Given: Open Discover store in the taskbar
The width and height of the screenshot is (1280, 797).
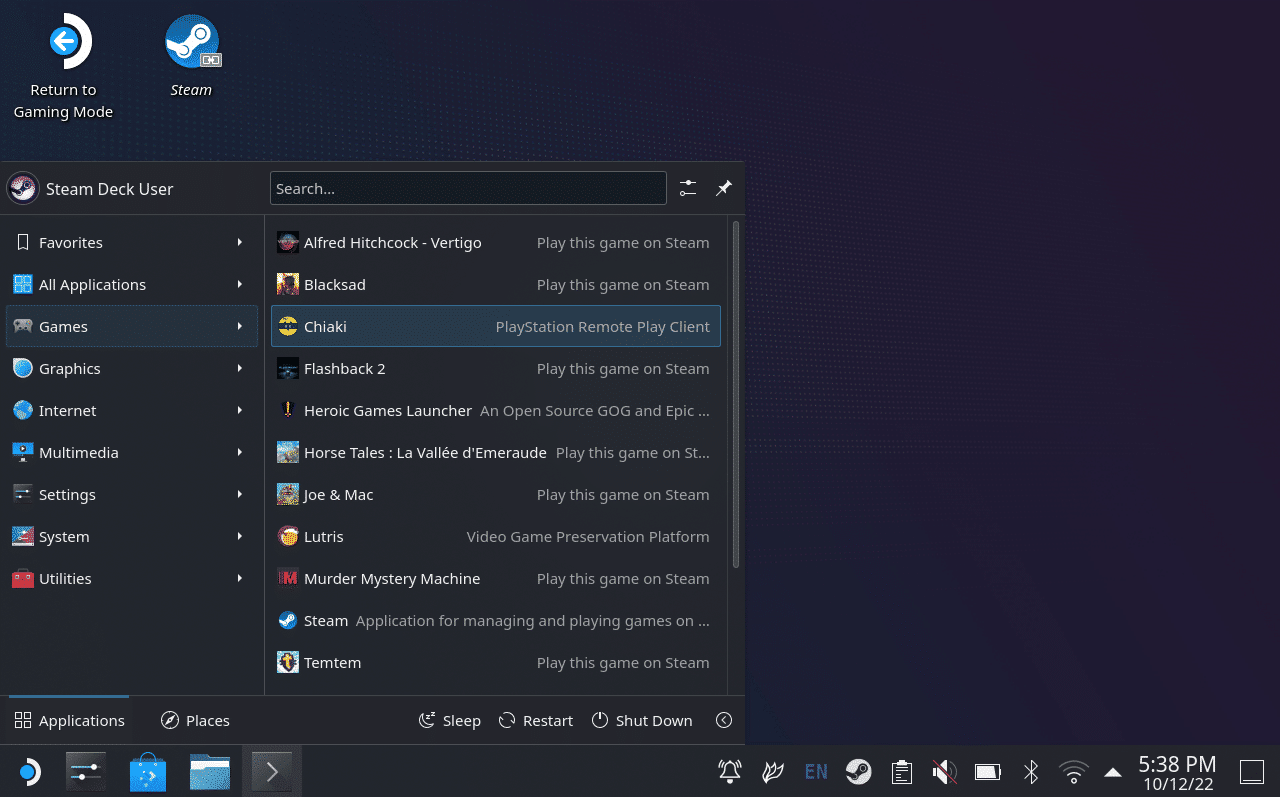Looking at the screenshot, I should 148,772.
